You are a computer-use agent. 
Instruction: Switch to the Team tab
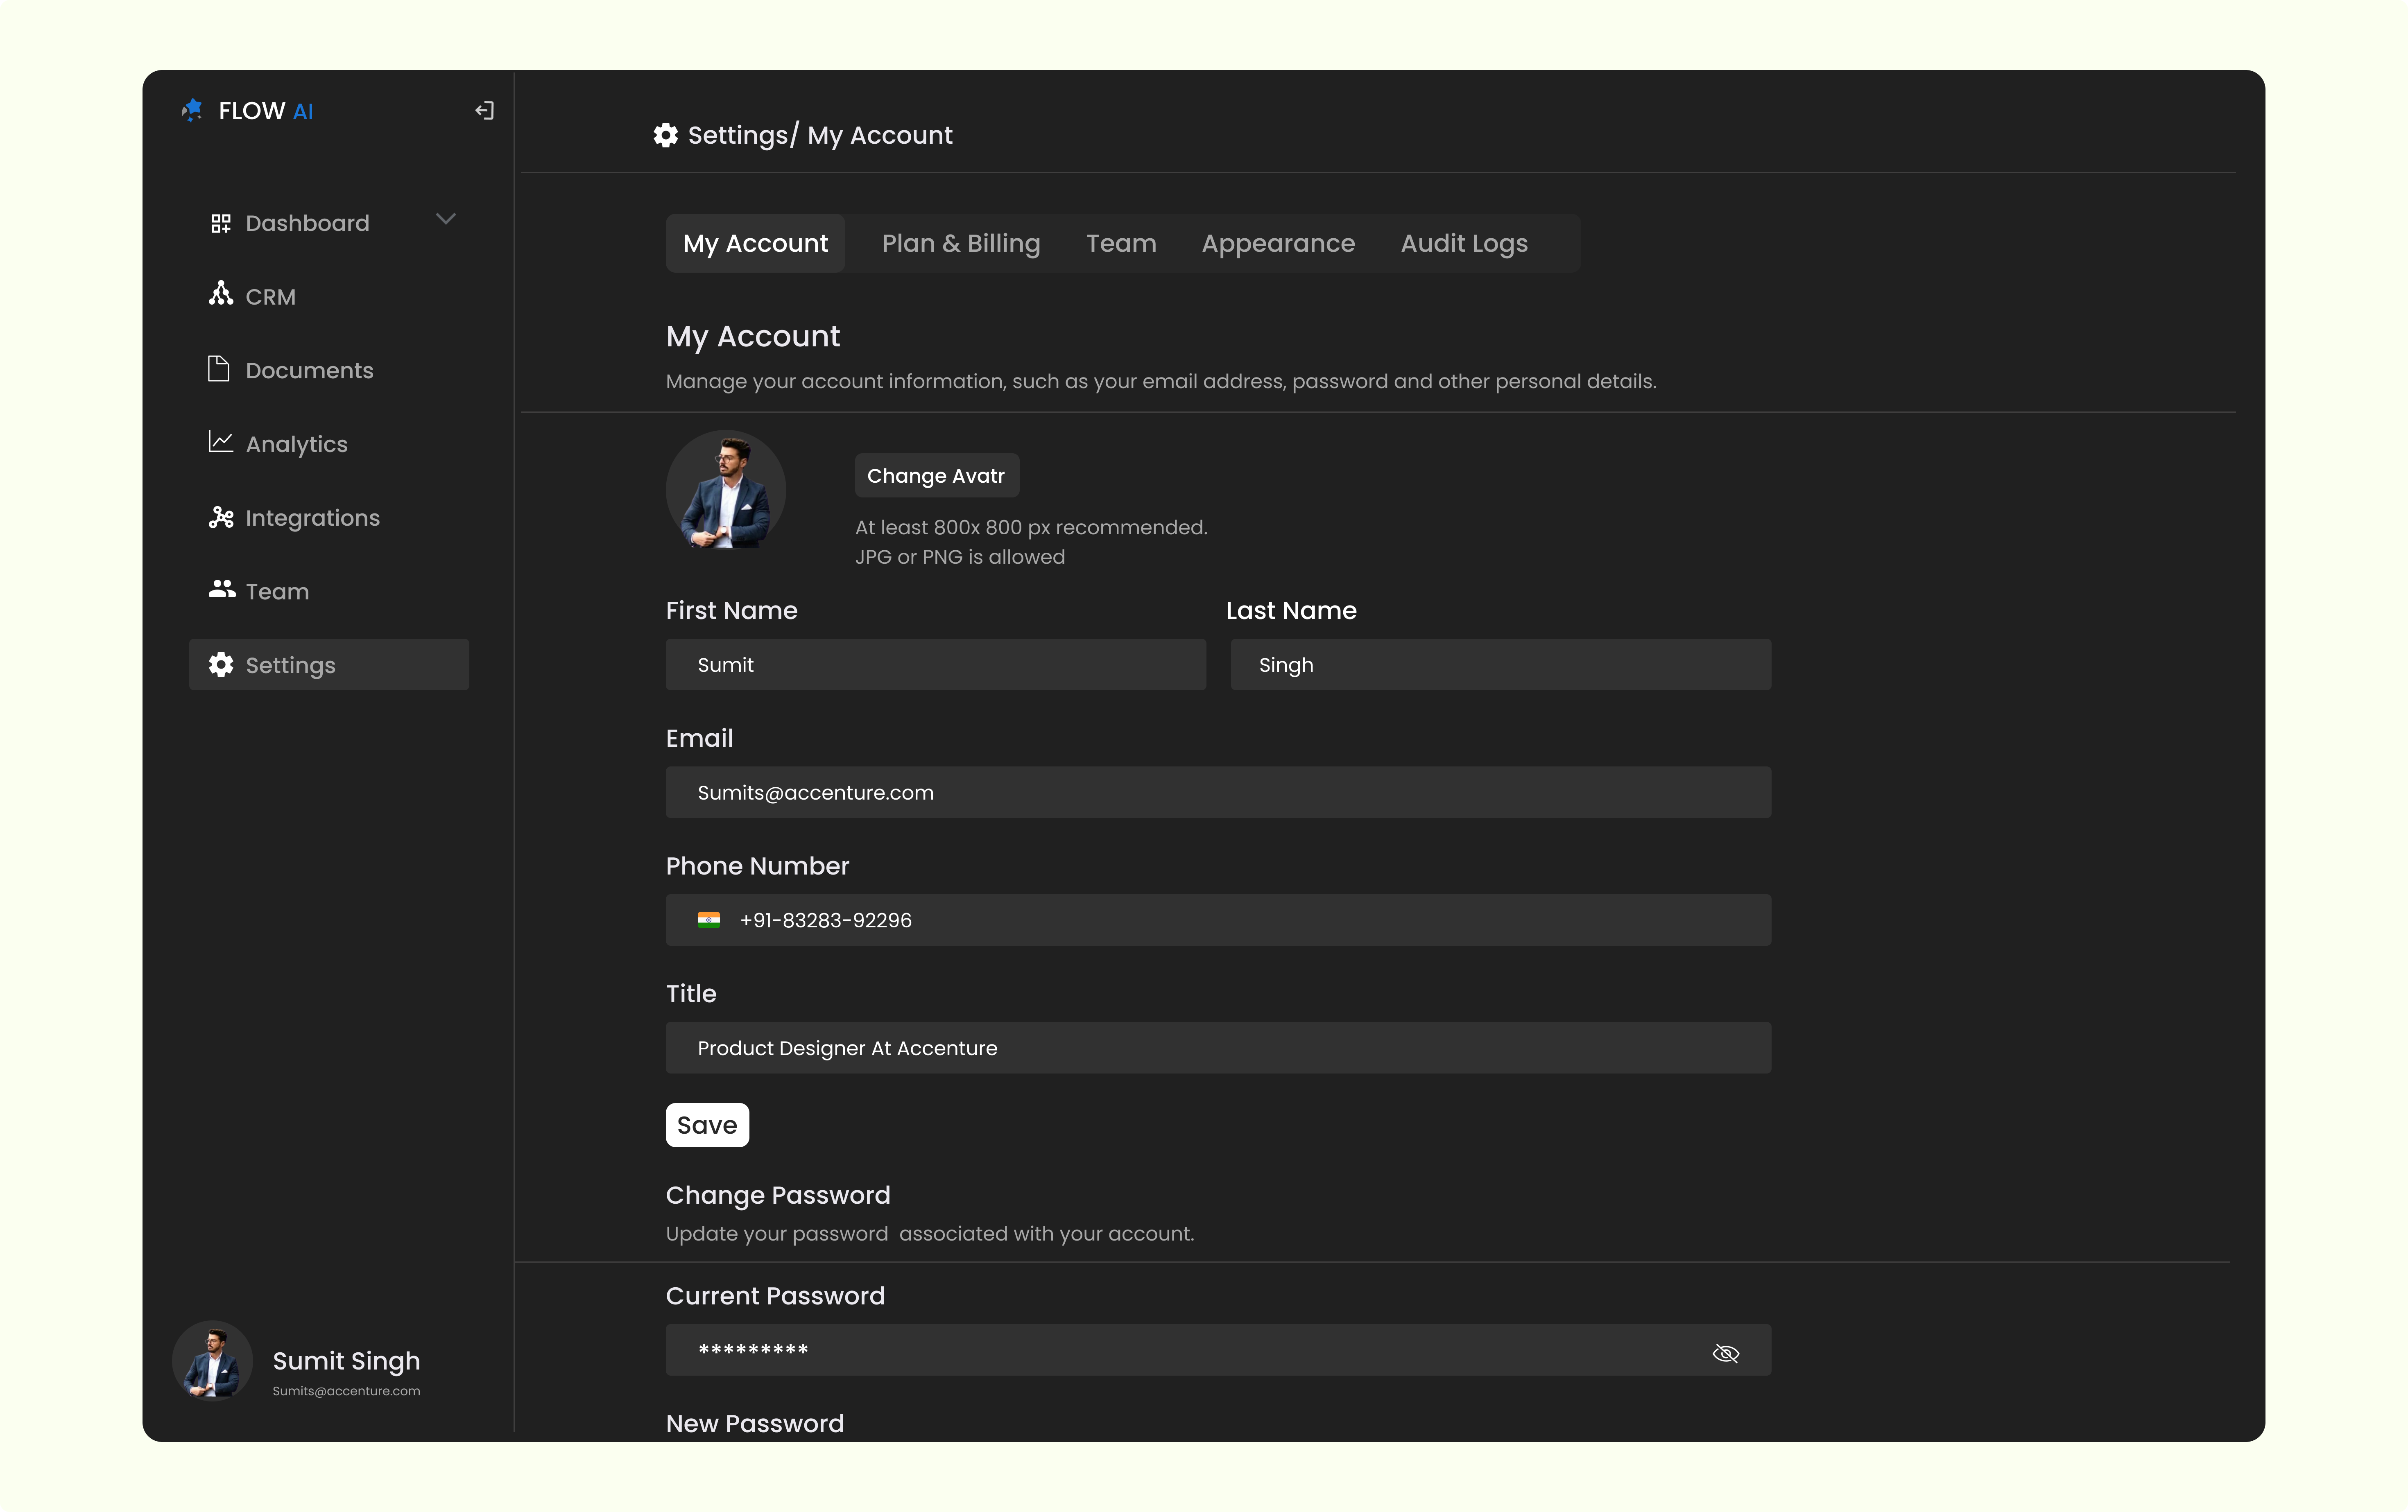1121,243
